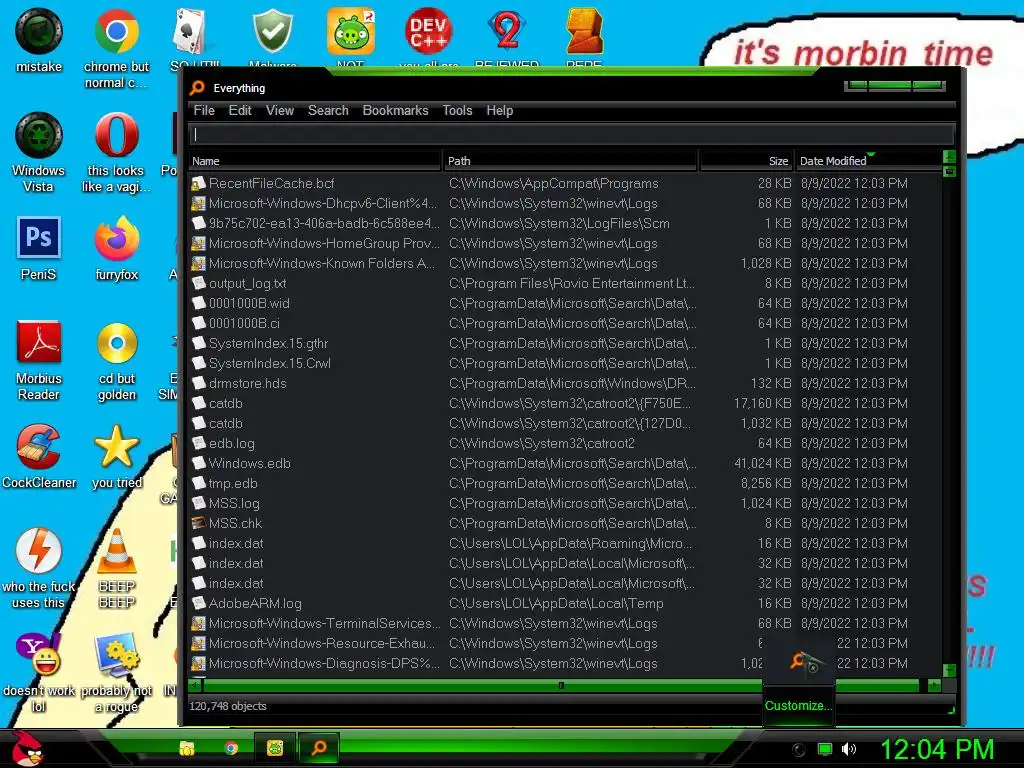Open the Edit menu
1024x768 pixels.
[240, 110]
